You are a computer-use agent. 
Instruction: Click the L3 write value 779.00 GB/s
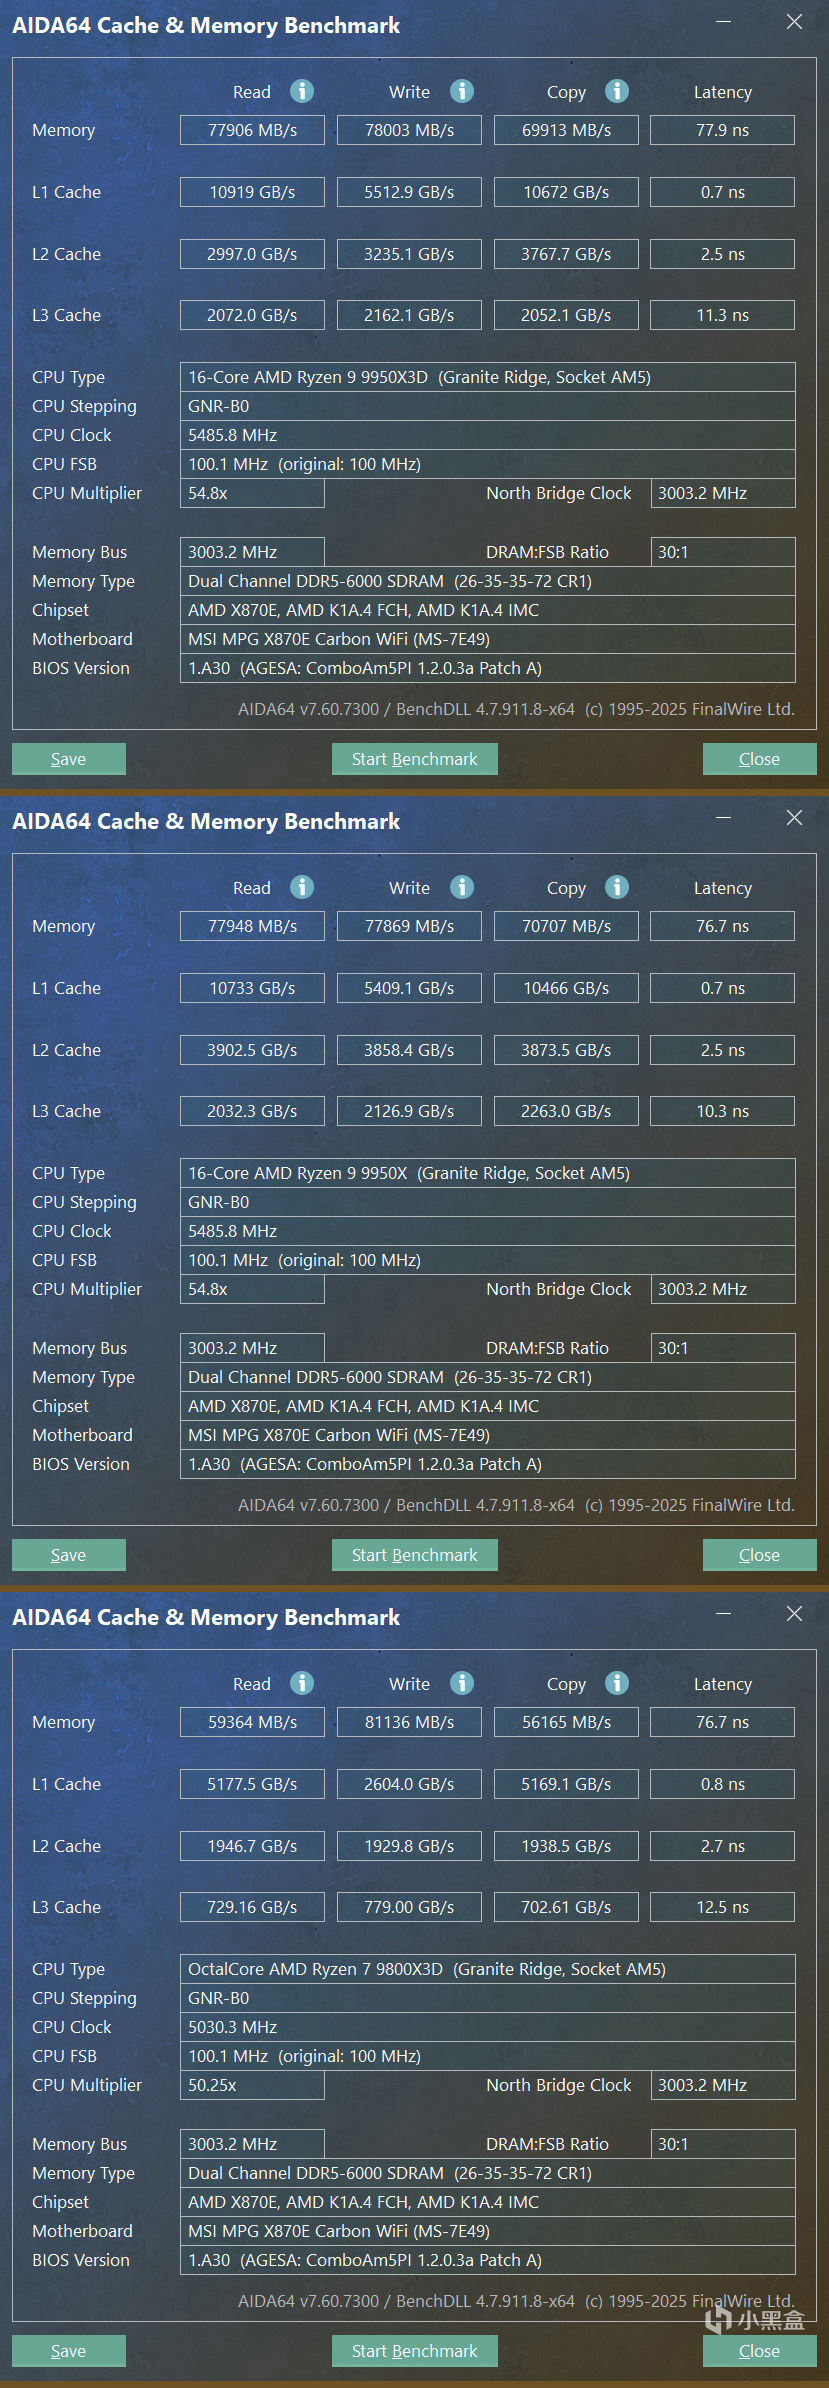coord(409,1907)
